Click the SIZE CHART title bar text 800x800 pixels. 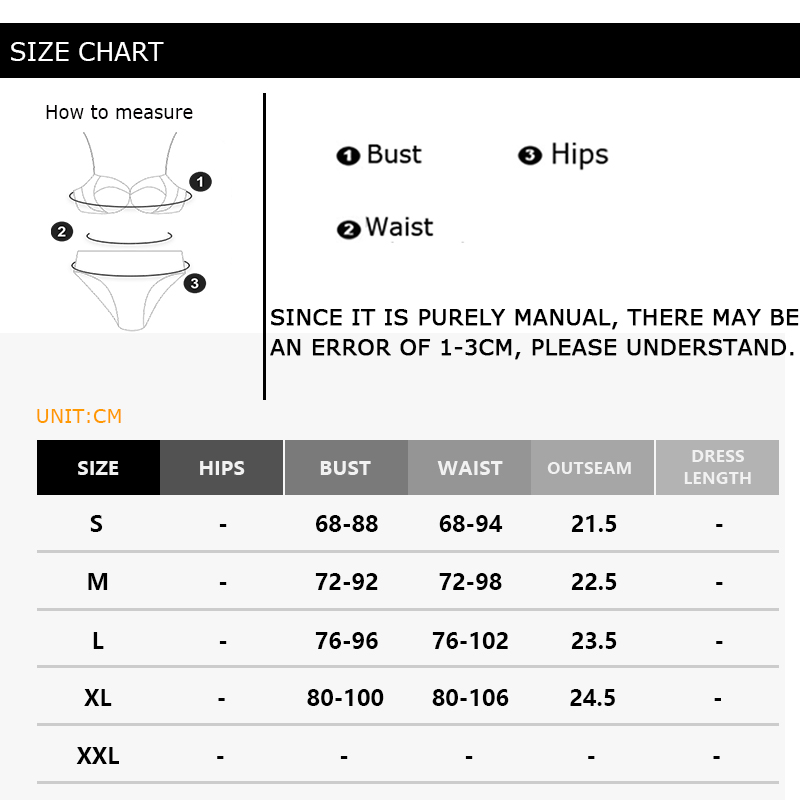[86, 52]
